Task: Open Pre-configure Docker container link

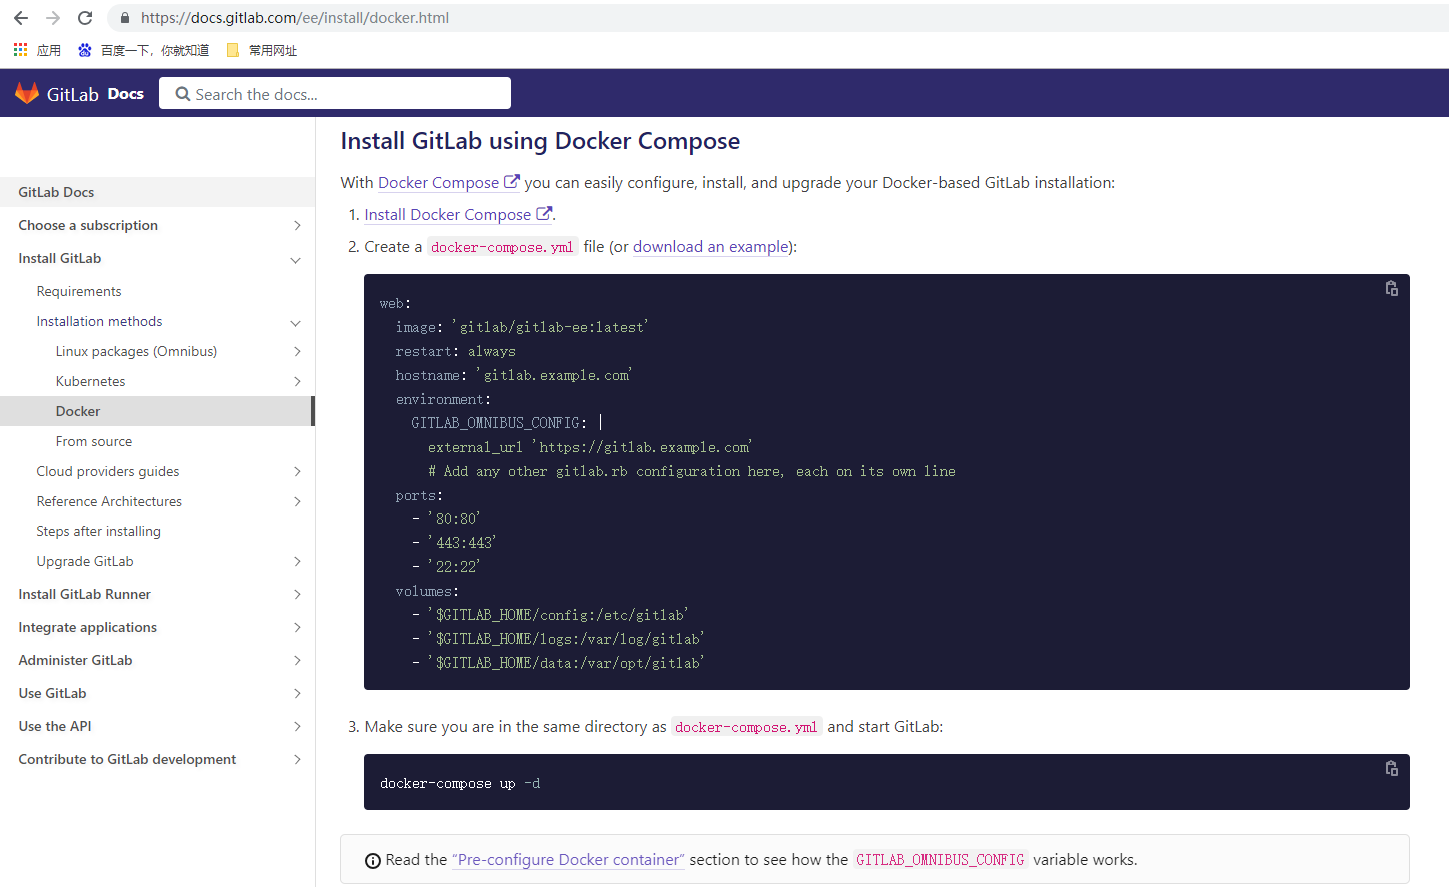Action: coord(568,860)
